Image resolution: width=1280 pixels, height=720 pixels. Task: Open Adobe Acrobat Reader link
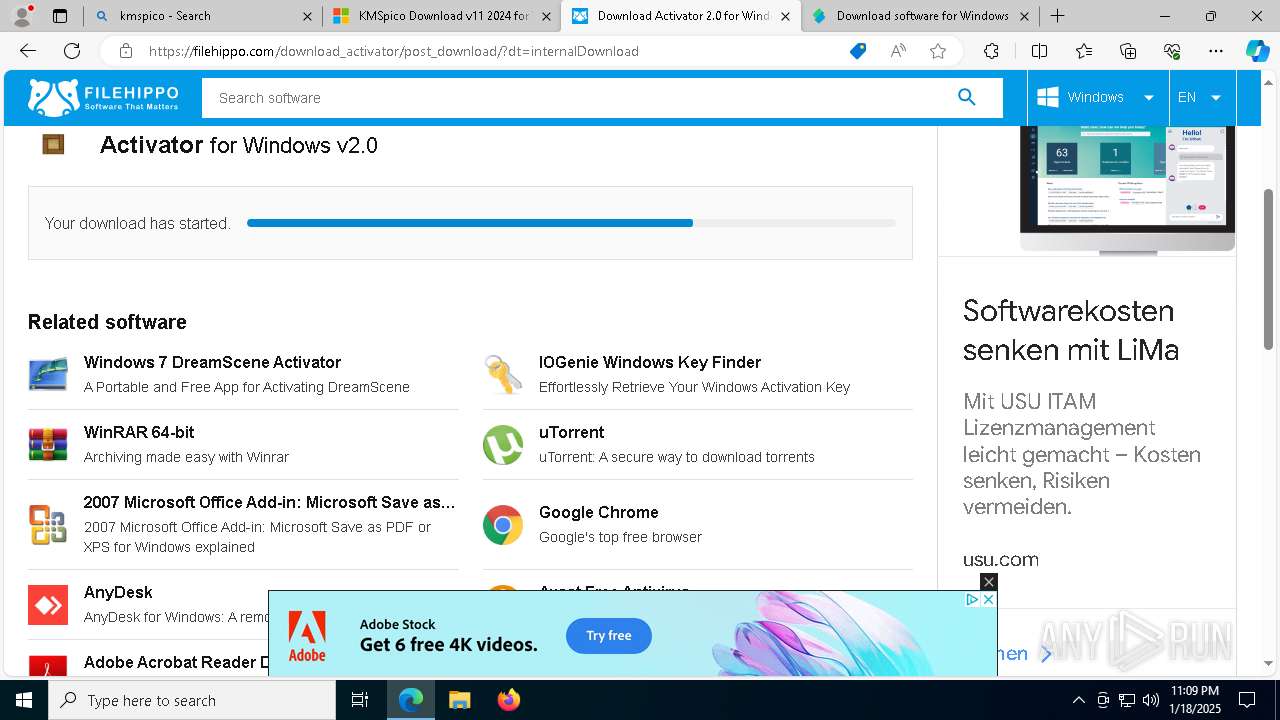177,662
